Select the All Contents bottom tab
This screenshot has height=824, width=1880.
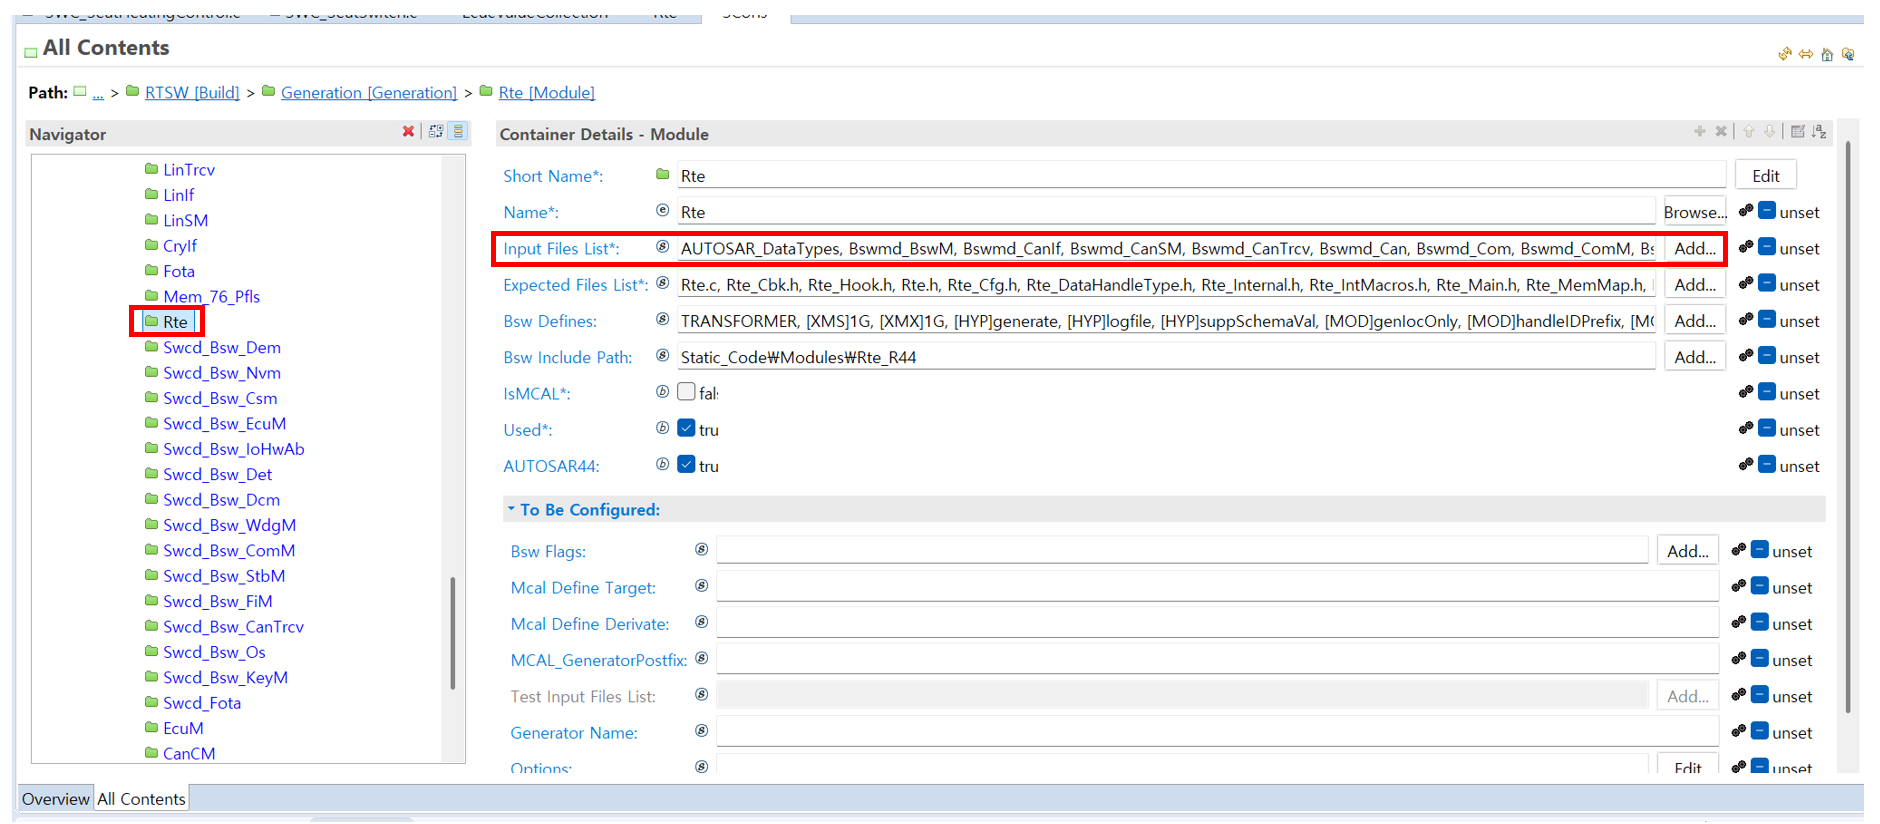pyautogui.click(x=141, y=799)
